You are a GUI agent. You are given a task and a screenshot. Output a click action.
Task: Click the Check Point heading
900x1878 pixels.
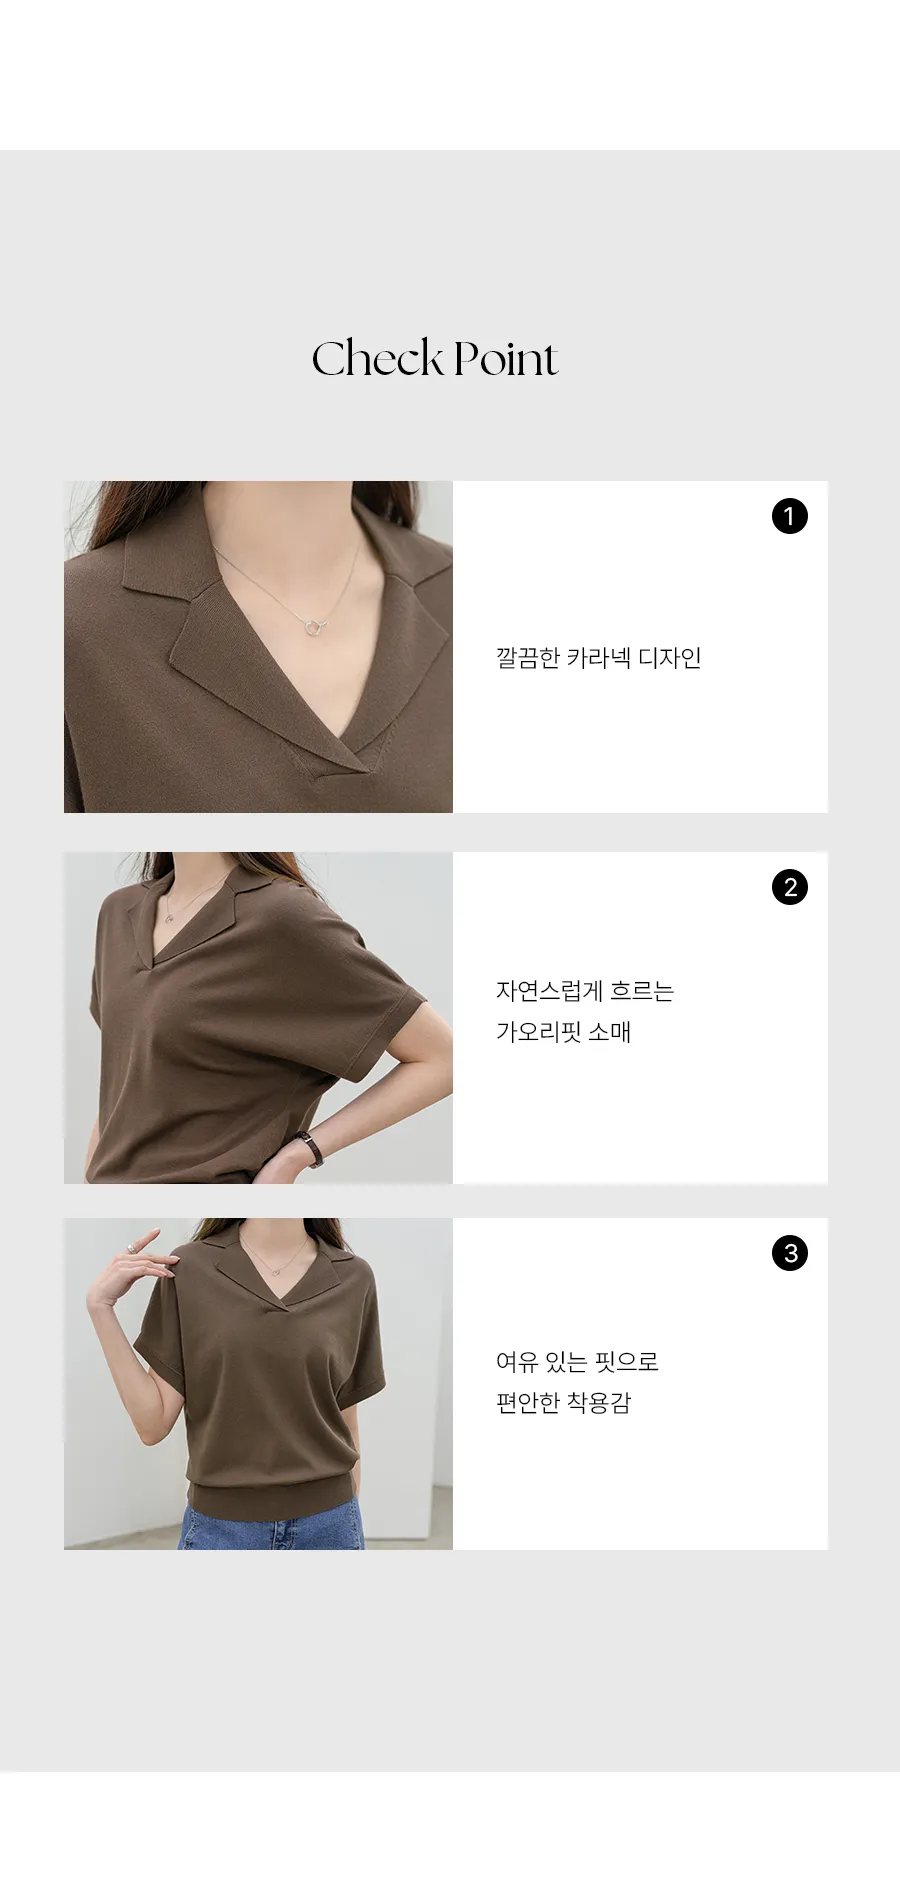coord(434,358)
